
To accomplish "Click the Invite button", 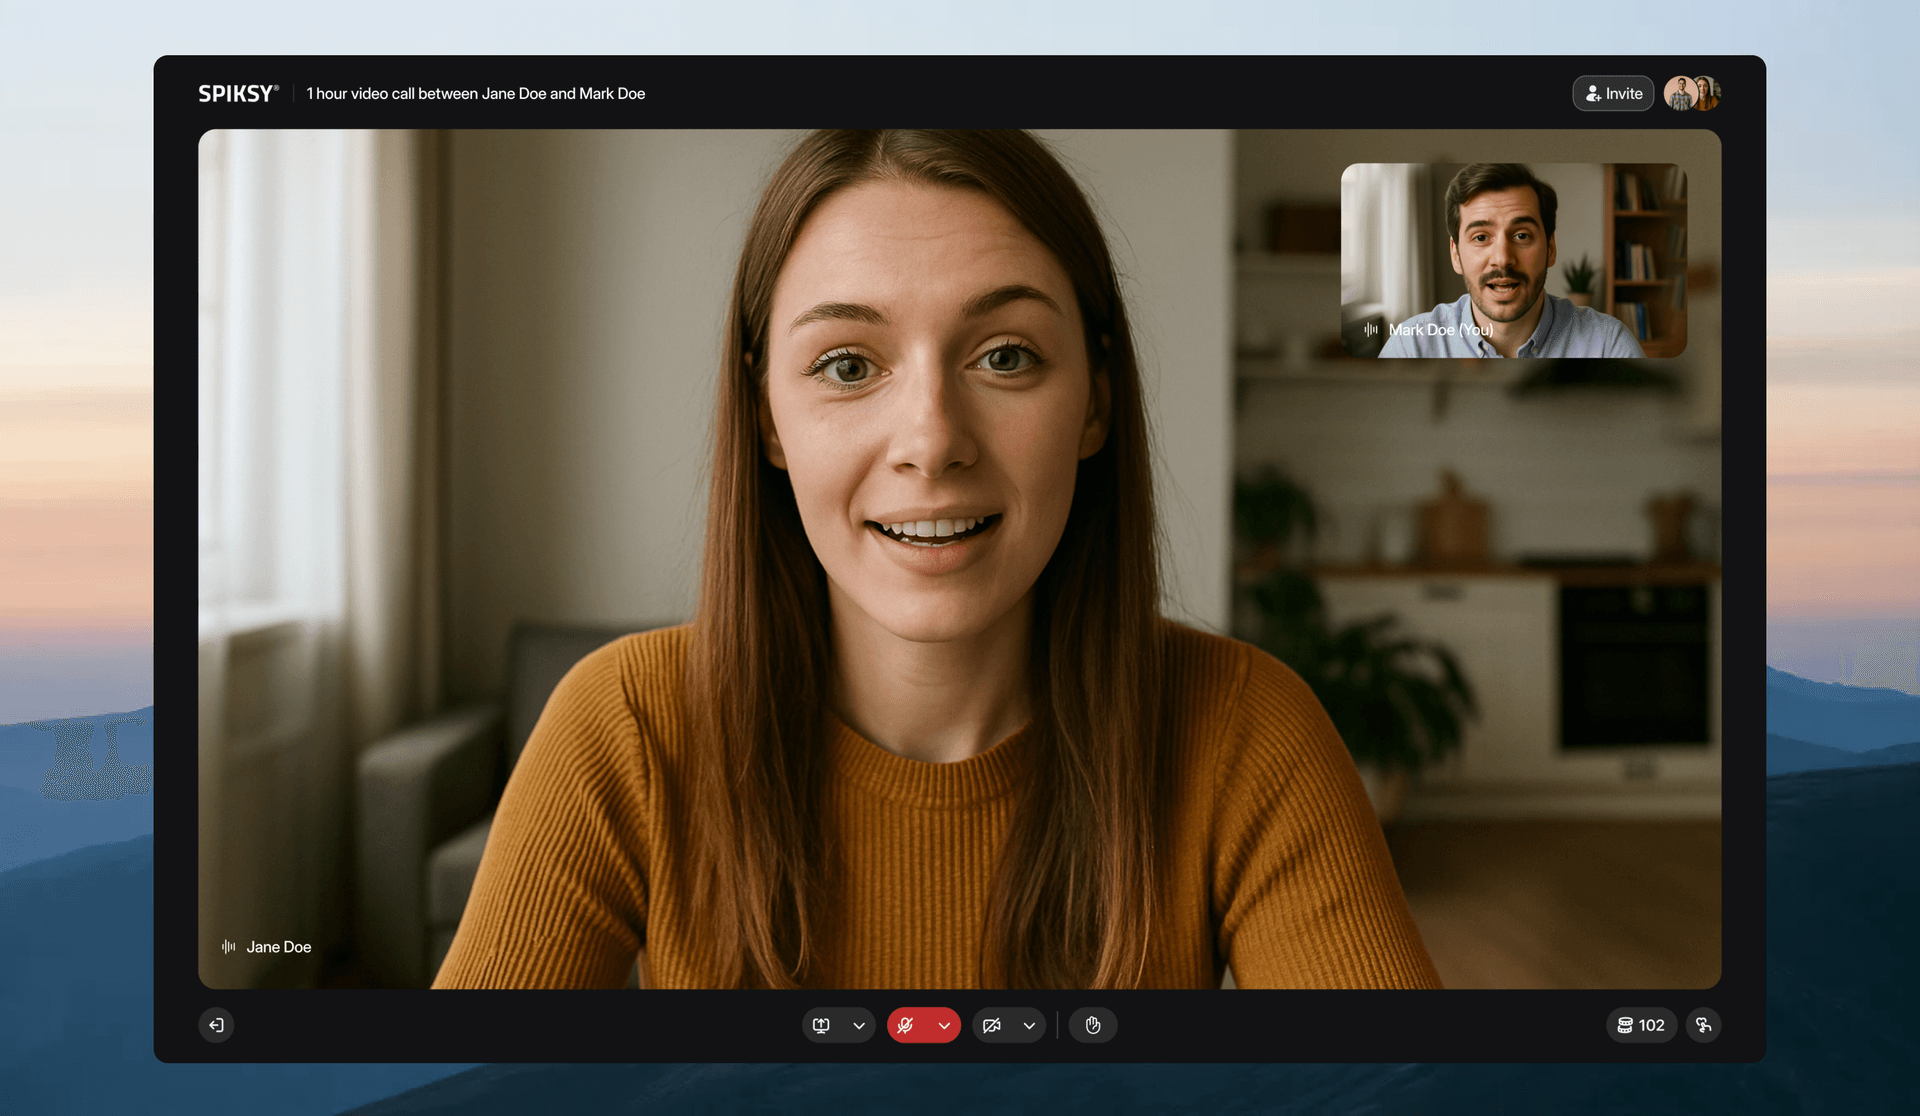I will tap(1613, 93).
